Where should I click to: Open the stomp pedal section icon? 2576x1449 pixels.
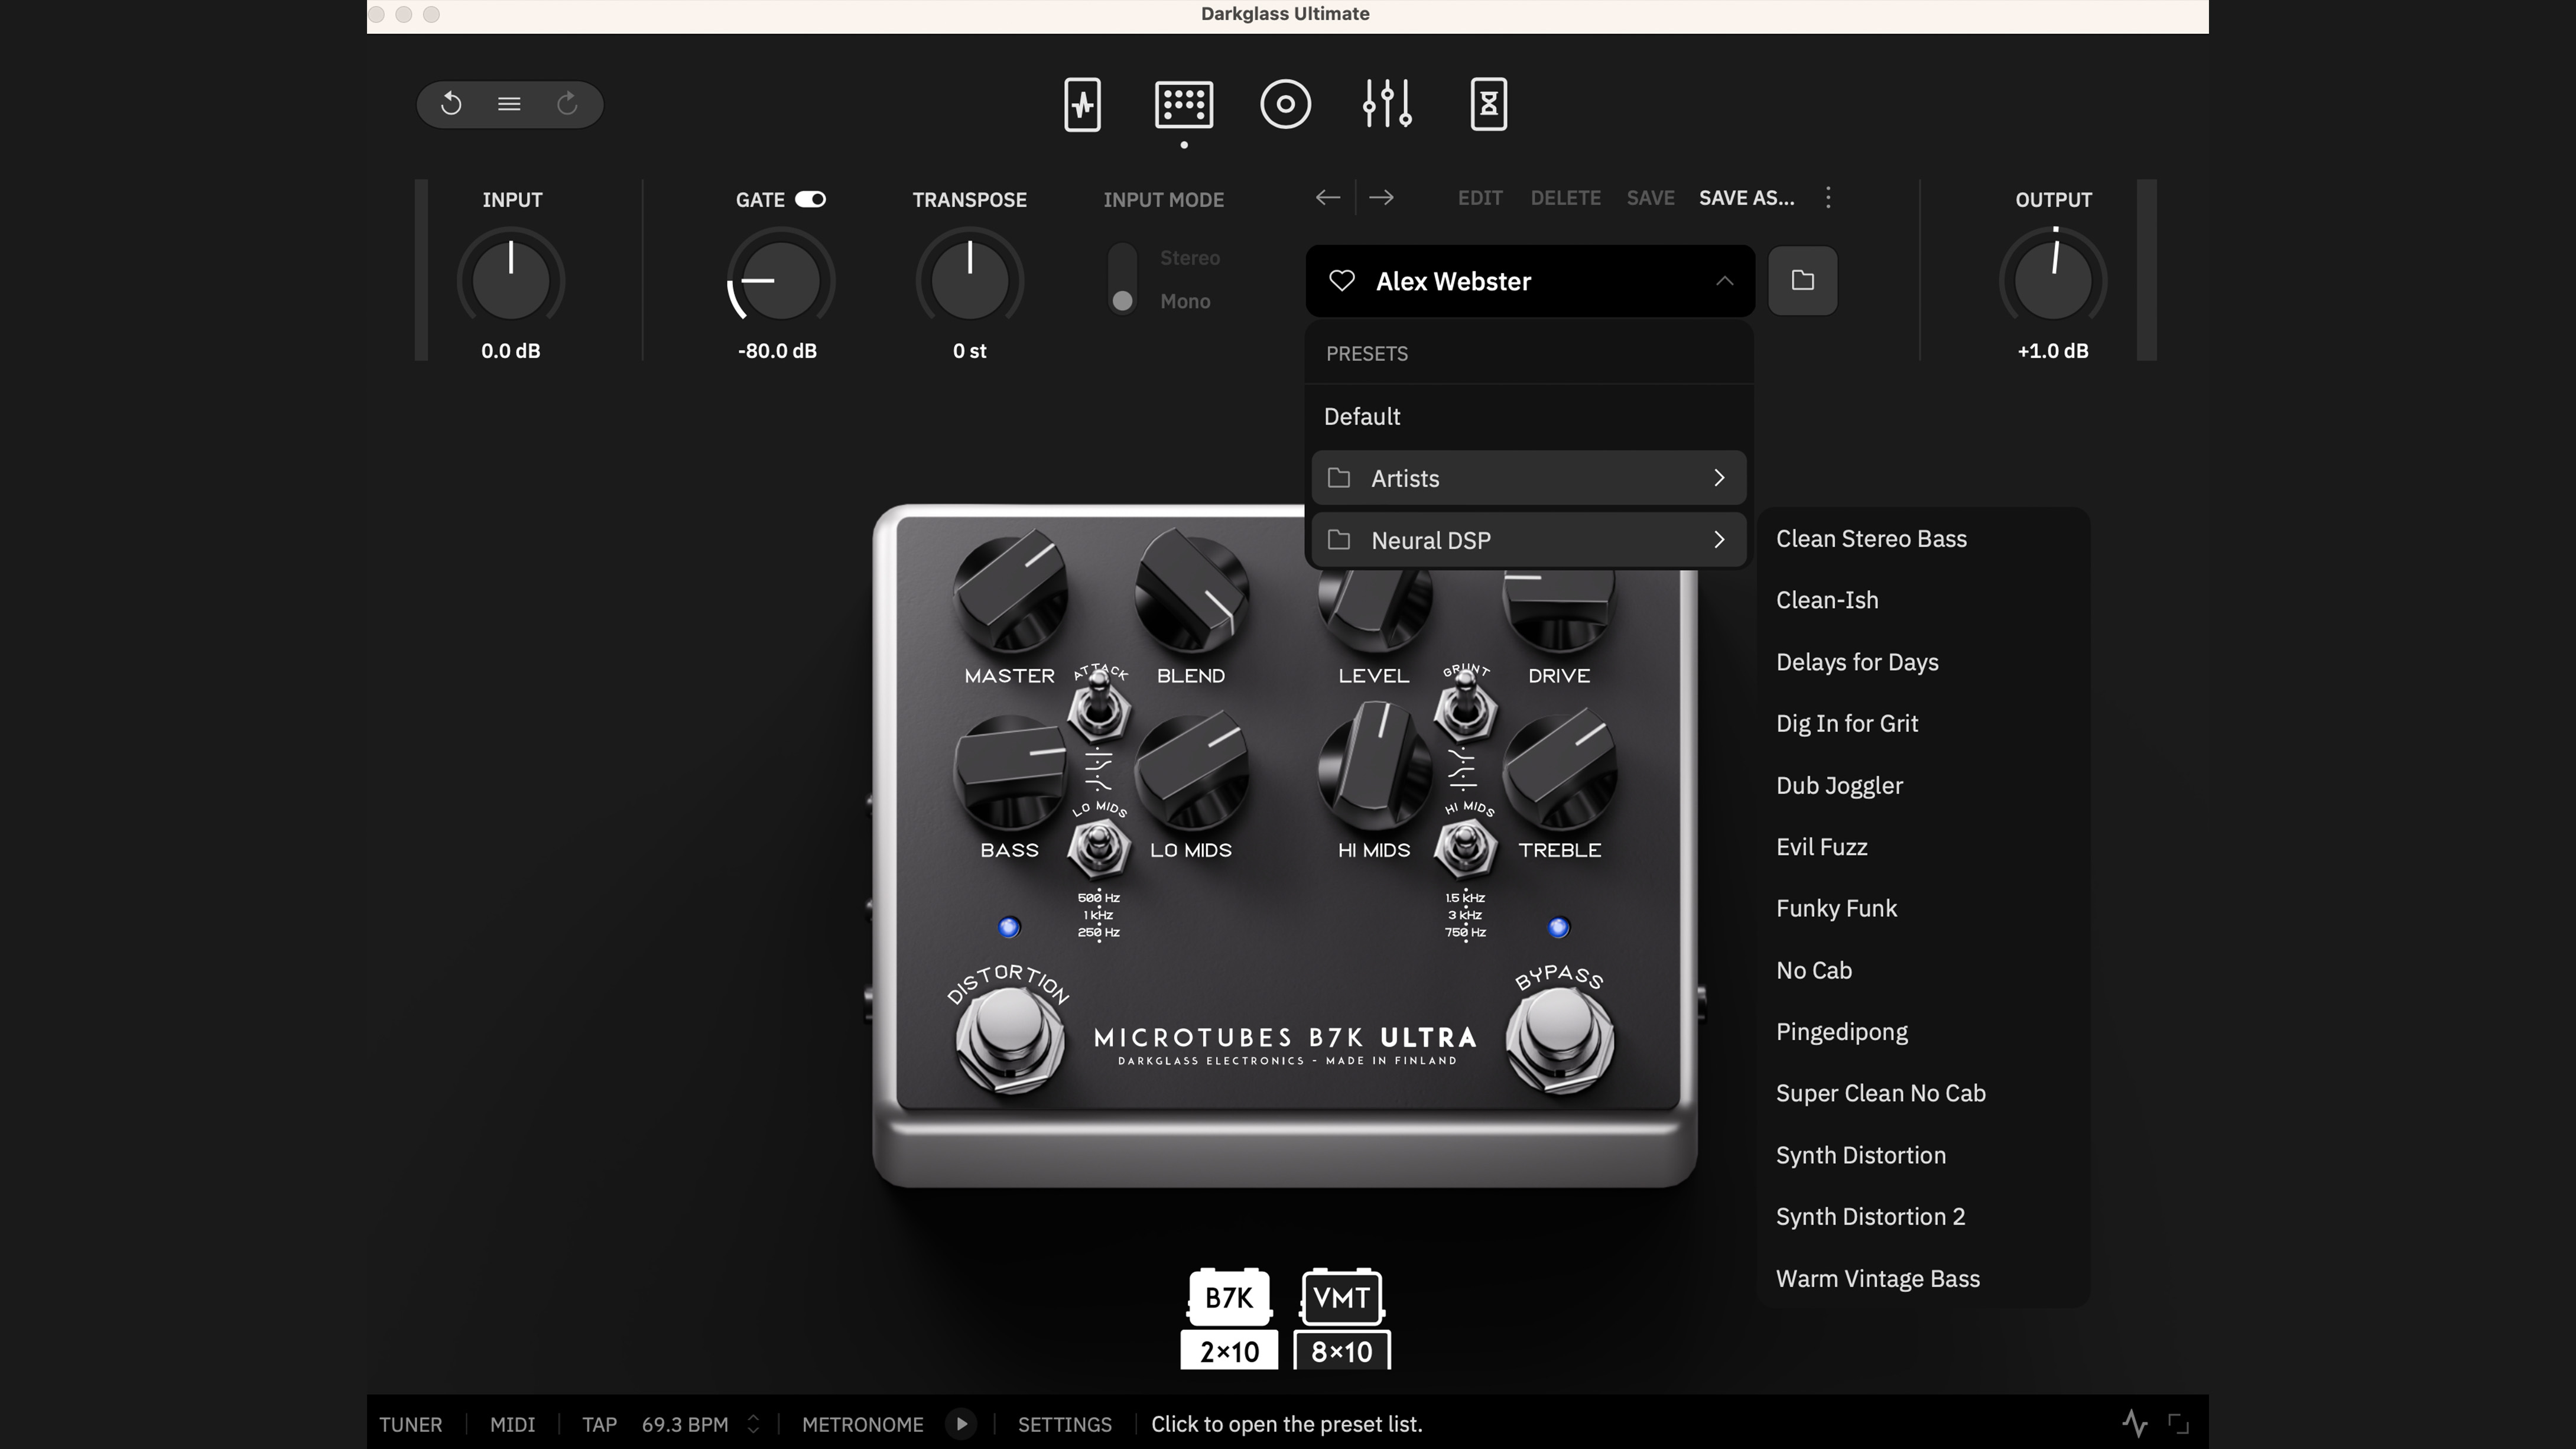1082,104
